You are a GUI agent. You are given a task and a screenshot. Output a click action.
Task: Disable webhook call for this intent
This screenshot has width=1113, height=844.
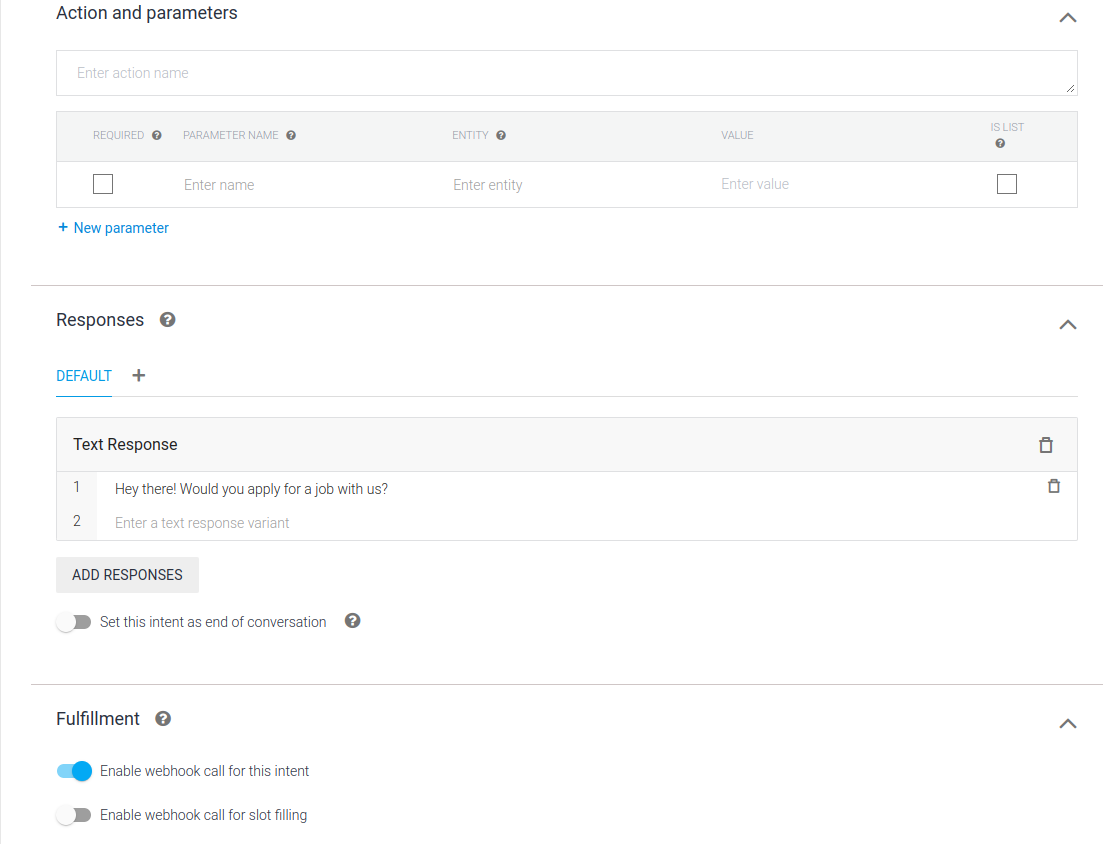pyautogui.click(x=74, y=771)
